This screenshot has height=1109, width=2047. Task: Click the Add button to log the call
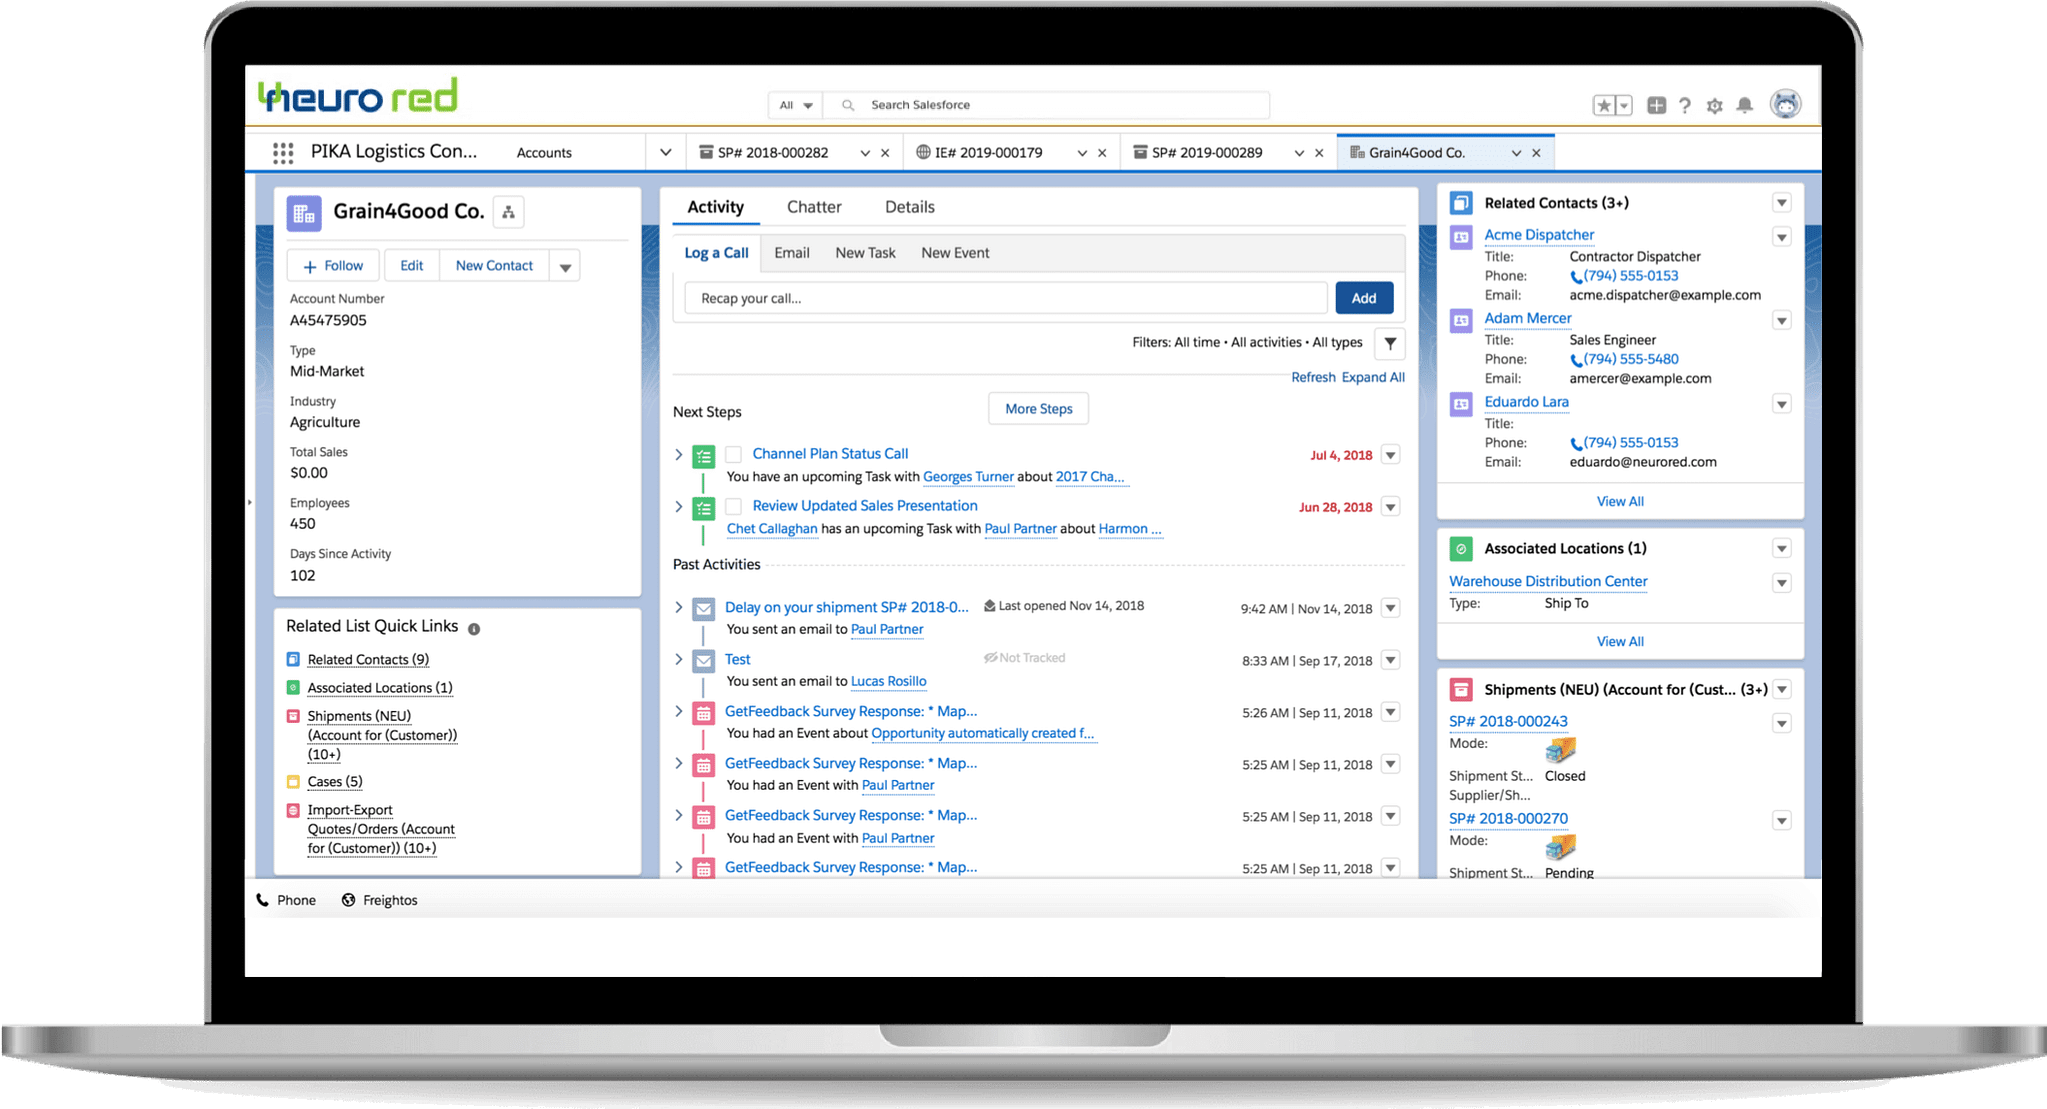coord(1364,298)
